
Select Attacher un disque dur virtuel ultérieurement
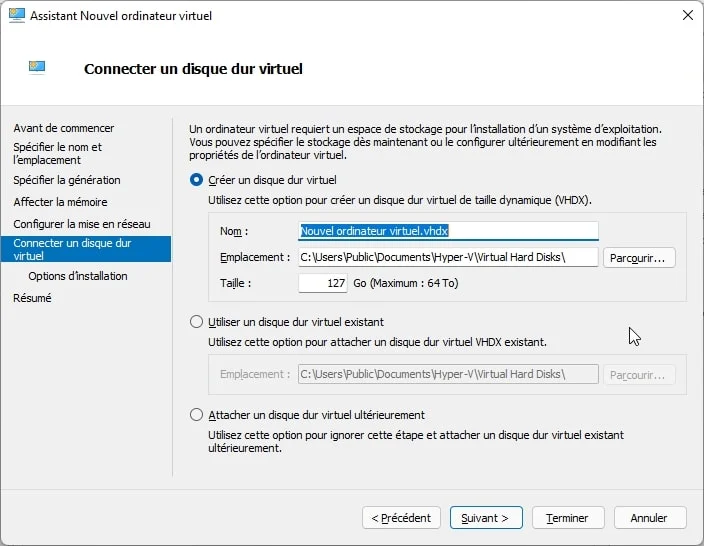(x=196, y=415)
